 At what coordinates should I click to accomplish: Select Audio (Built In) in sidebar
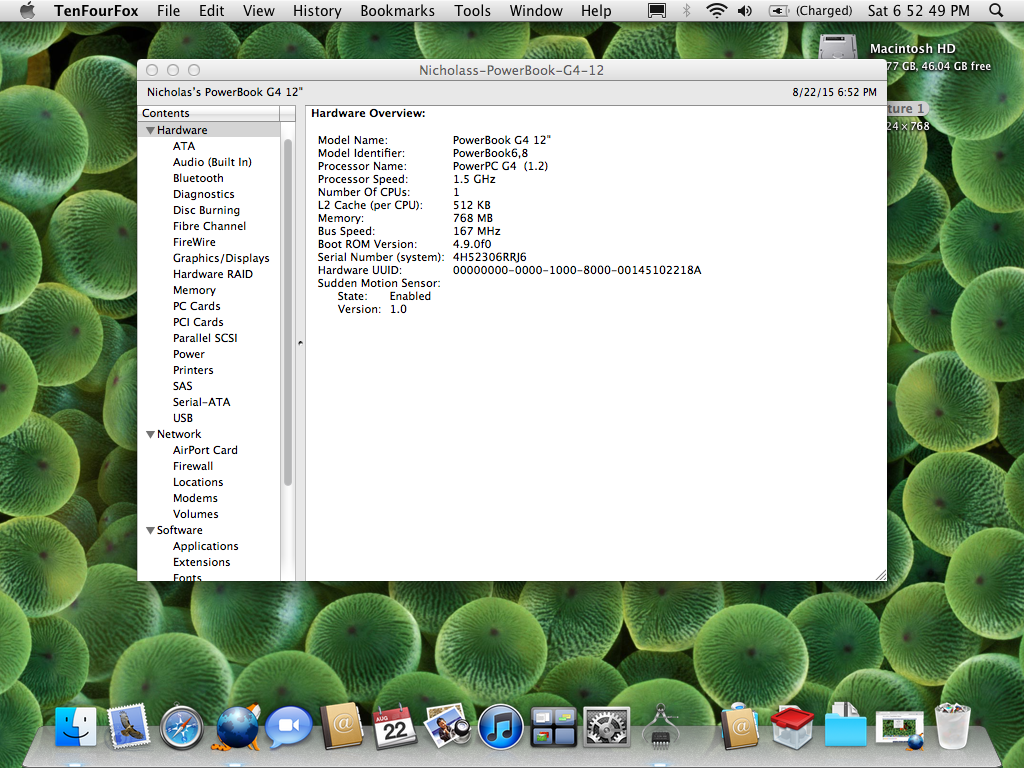pyautogui.click(x=212, y=162)
